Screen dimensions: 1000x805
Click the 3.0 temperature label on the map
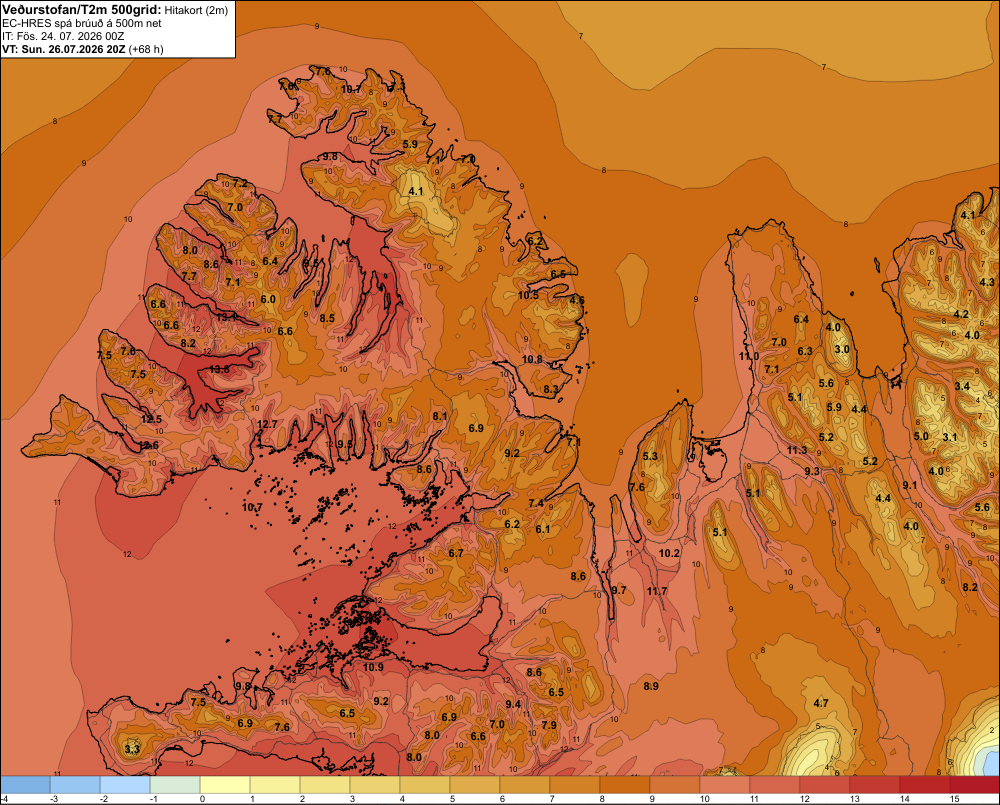842,349
